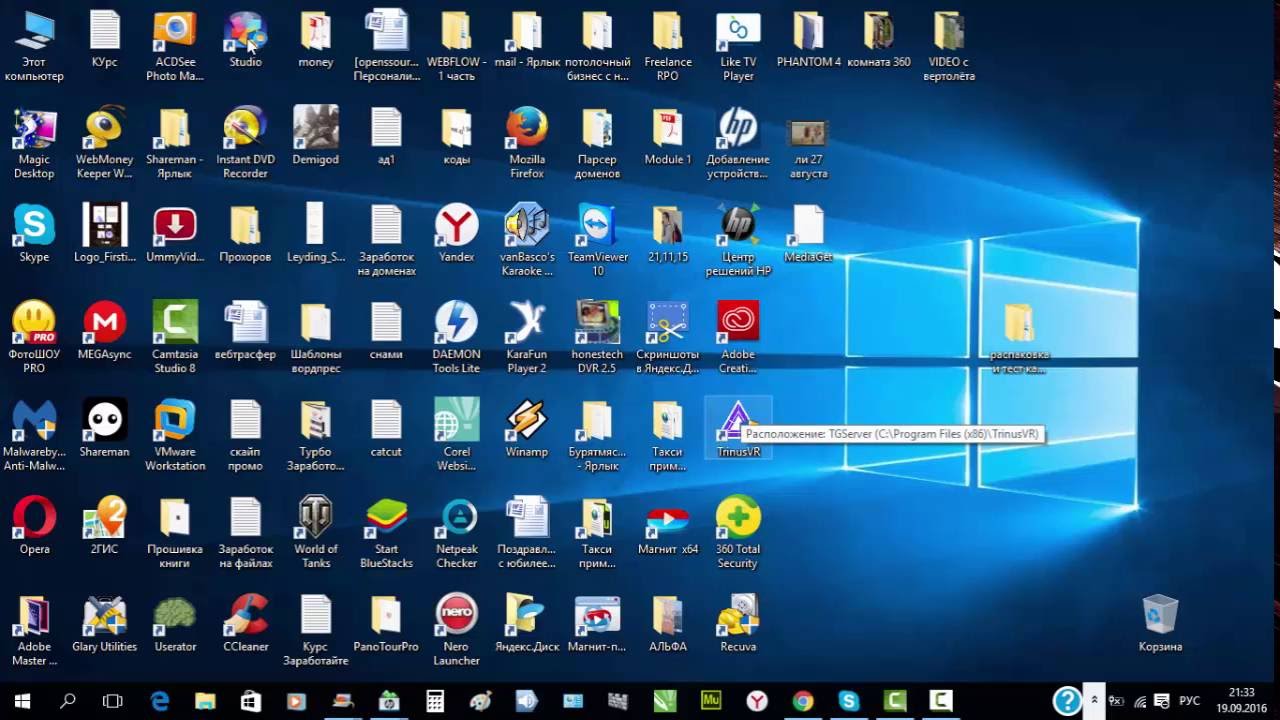Open the Calculator taskbar icon
Screen dimensions: 1280x720
point(435,701)
